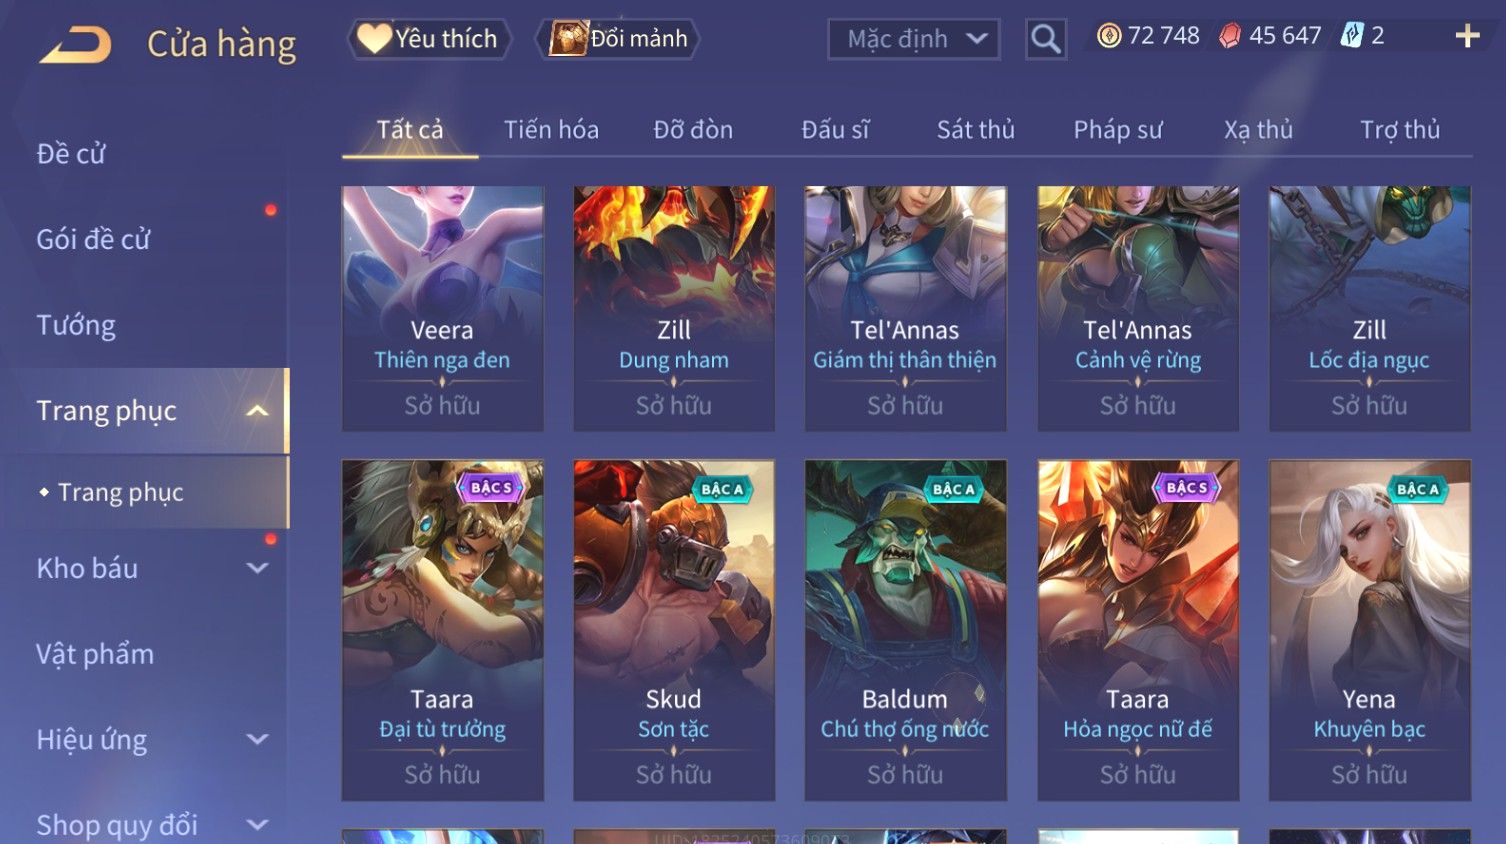Tap the red gem currency icon

click(x=1230, y=36)
